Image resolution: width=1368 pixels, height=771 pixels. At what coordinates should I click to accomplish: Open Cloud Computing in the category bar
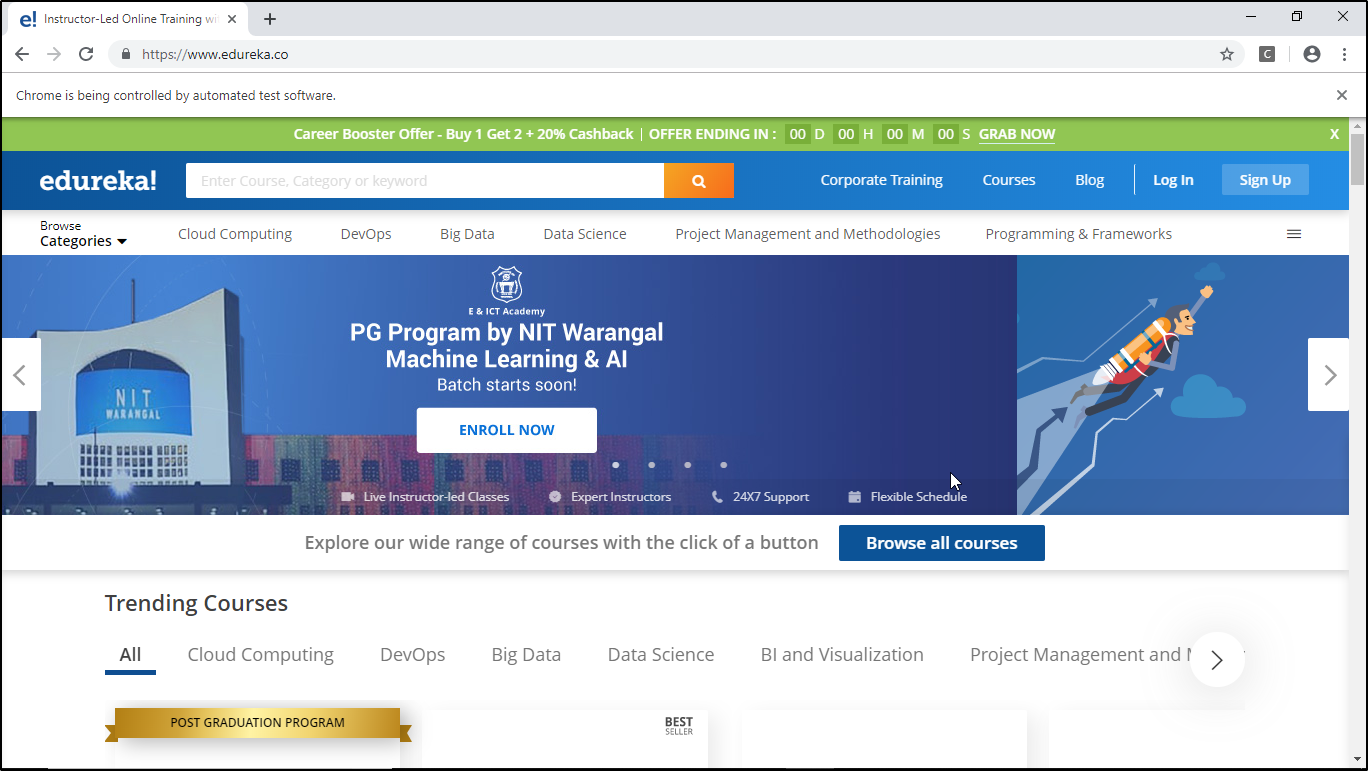[235, 234]
